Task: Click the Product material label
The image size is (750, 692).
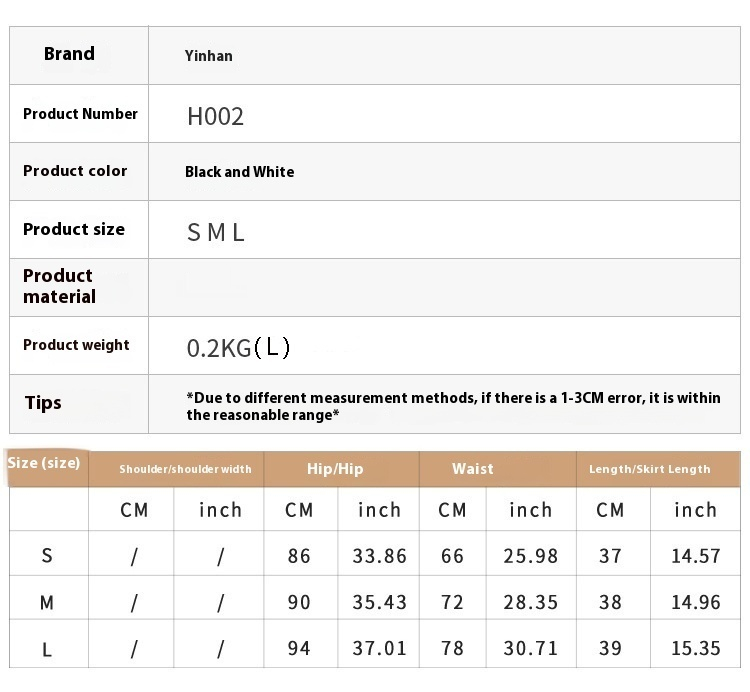Action: [60, 286]
